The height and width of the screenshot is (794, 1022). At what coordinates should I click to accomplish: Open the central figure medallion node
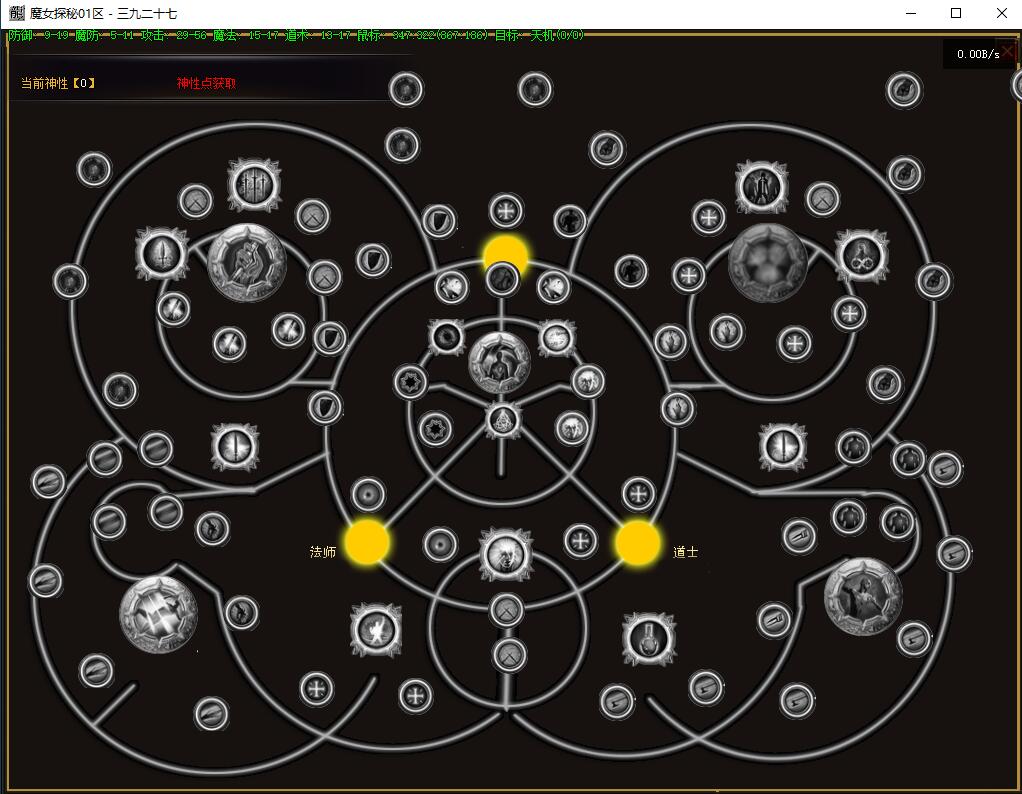pyautogui.click(x=499, y=361)
